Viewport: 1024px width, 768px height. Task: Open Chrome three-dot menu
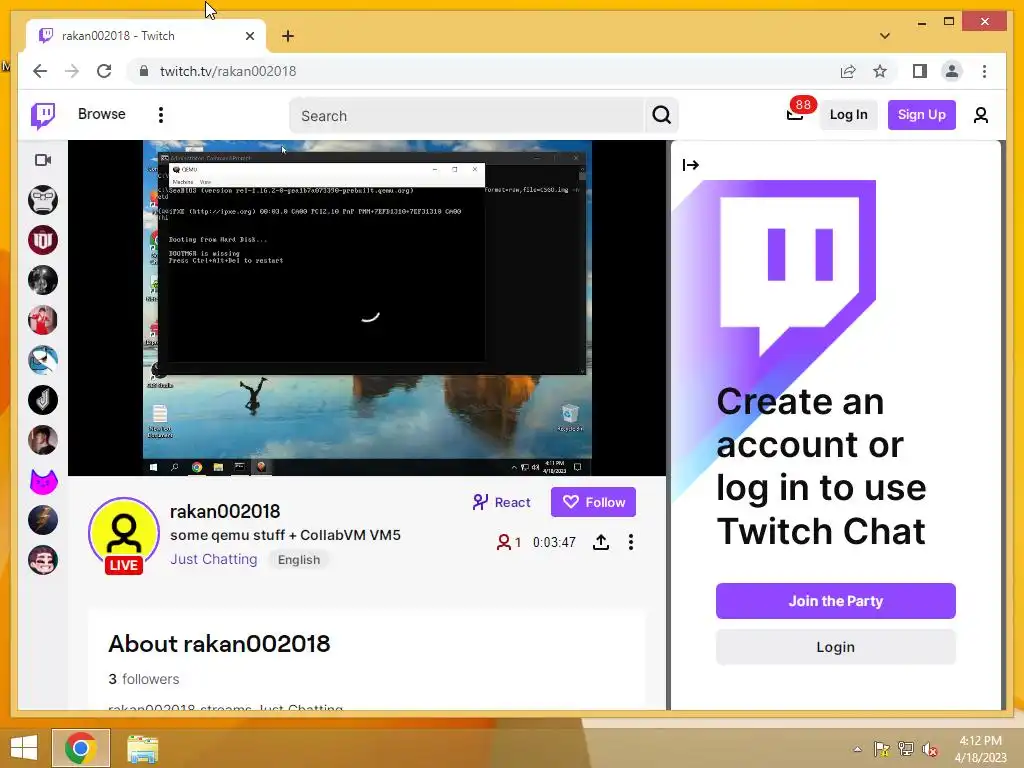(984, 71)
